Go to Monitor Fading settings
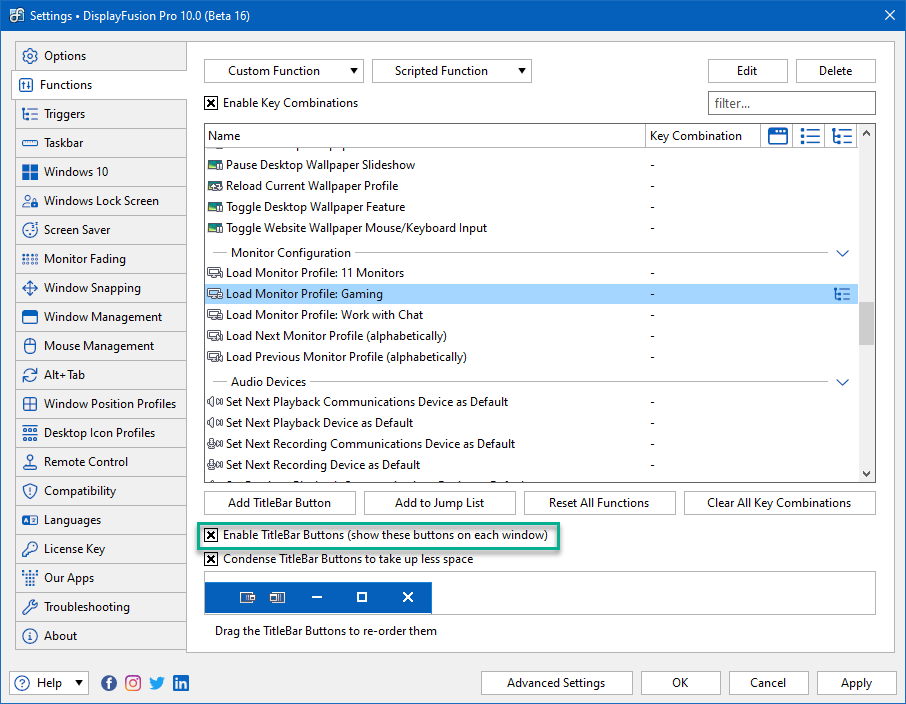Viewport: 906px width, 704px height. point(101,259)
